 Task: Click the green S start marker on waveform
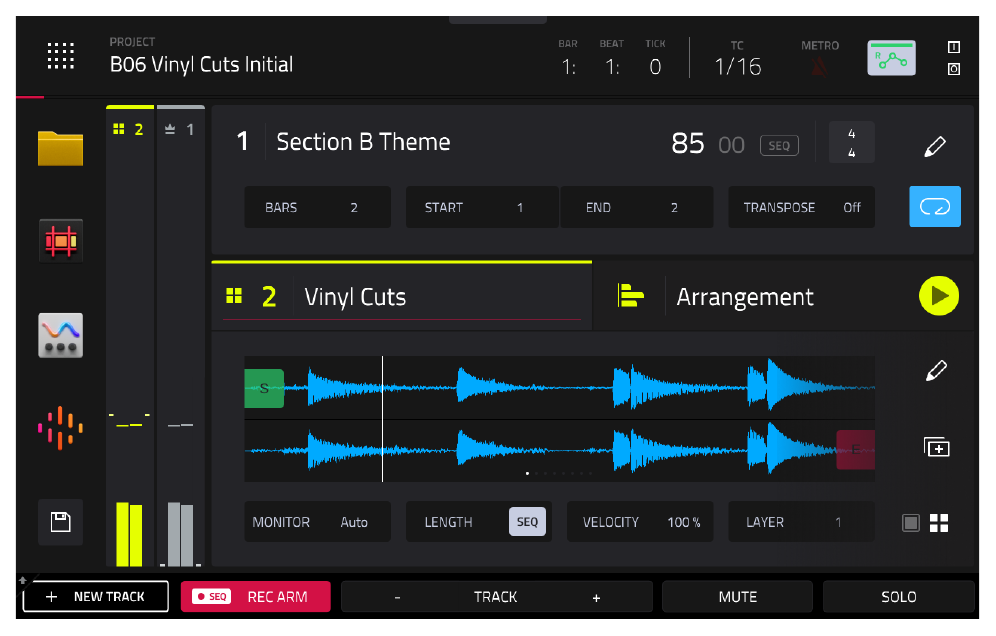point(264,388)
